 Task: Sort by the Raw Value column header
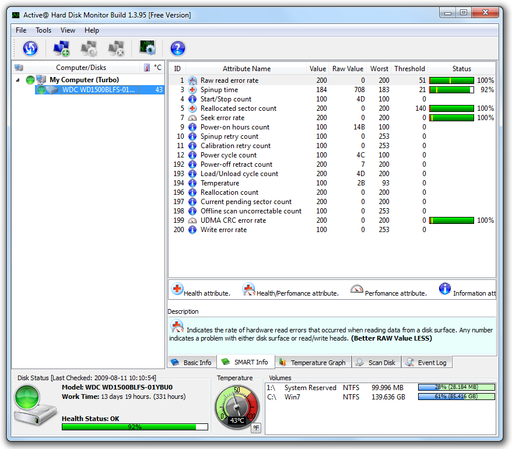347,69
